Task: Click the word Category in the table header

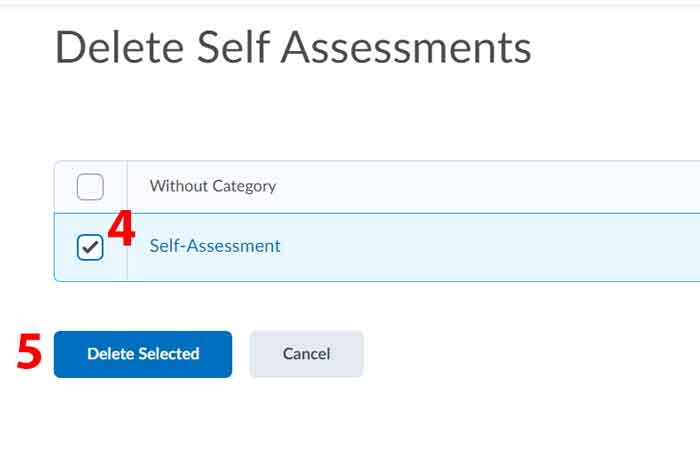Action: tap(244, 186)
